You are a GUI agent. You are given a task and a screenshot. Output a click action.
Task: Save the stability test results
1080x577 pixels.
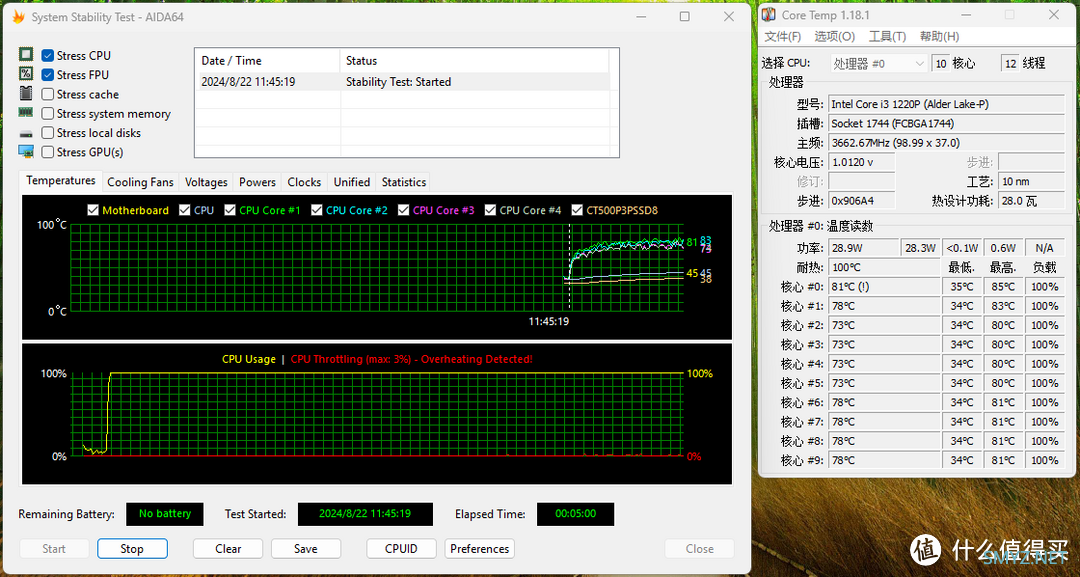pyautogui.click(x=306, y=549)
